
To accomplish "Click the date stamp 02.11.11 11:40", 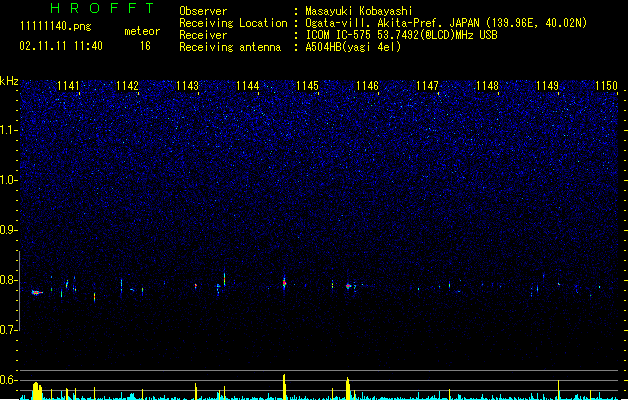I will point(61,46).
